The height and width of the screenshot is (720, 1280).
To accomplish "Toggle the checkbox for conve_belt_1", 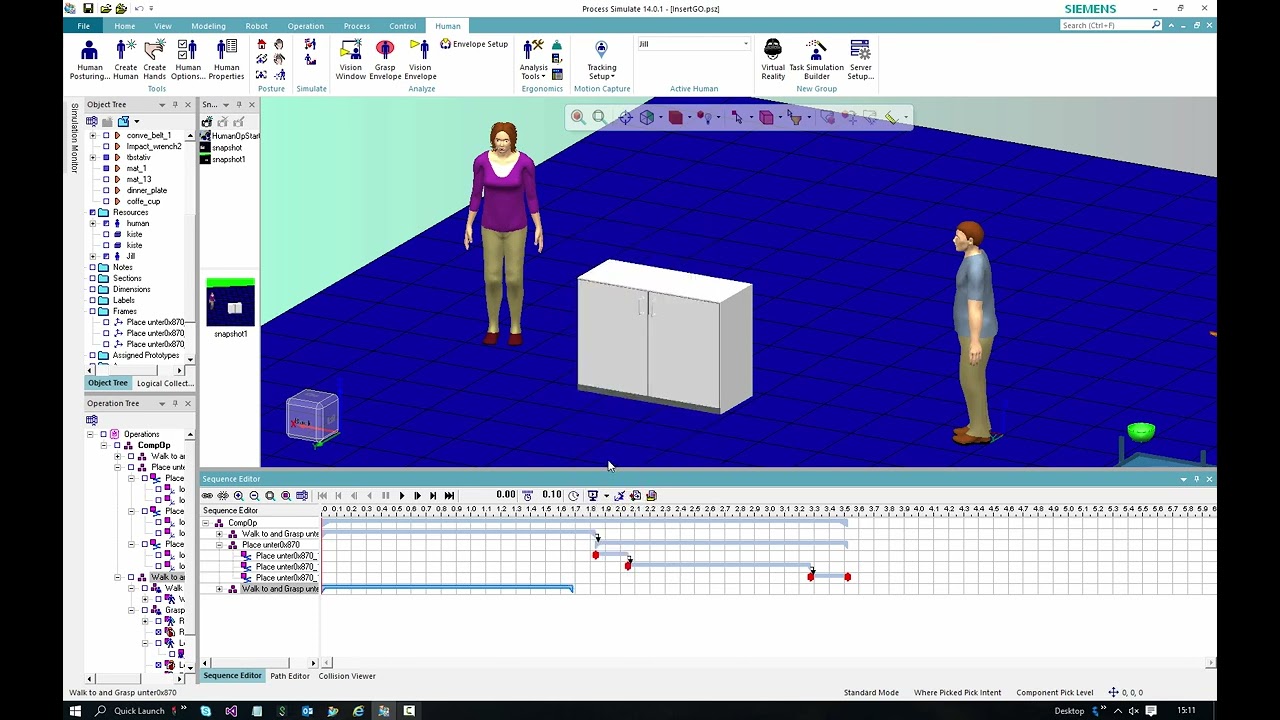I will (106, 135).
